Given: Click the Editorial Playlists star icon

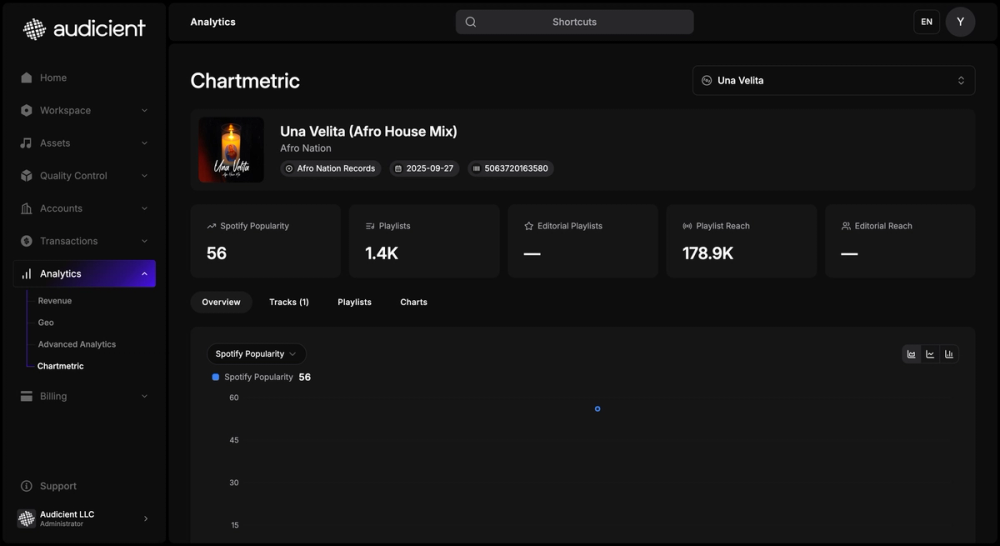Looking at the screenshot, I should (529, 226).
